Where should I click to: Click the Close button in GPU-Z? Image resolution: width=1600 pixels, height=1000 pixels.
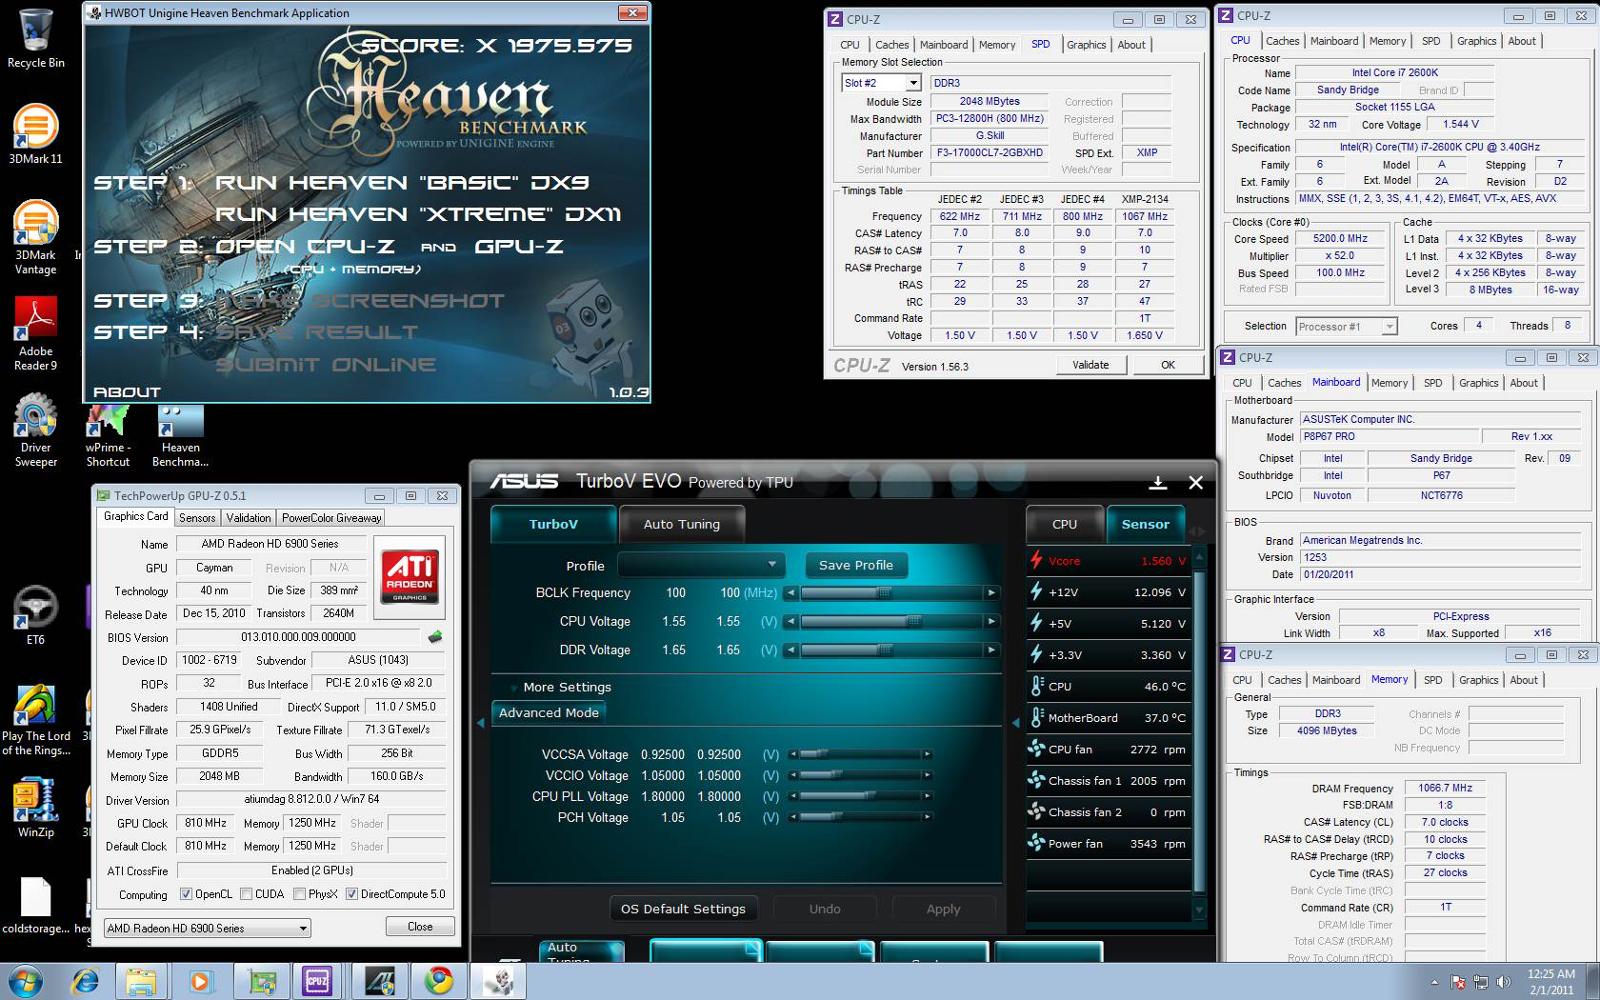[420, 927]
